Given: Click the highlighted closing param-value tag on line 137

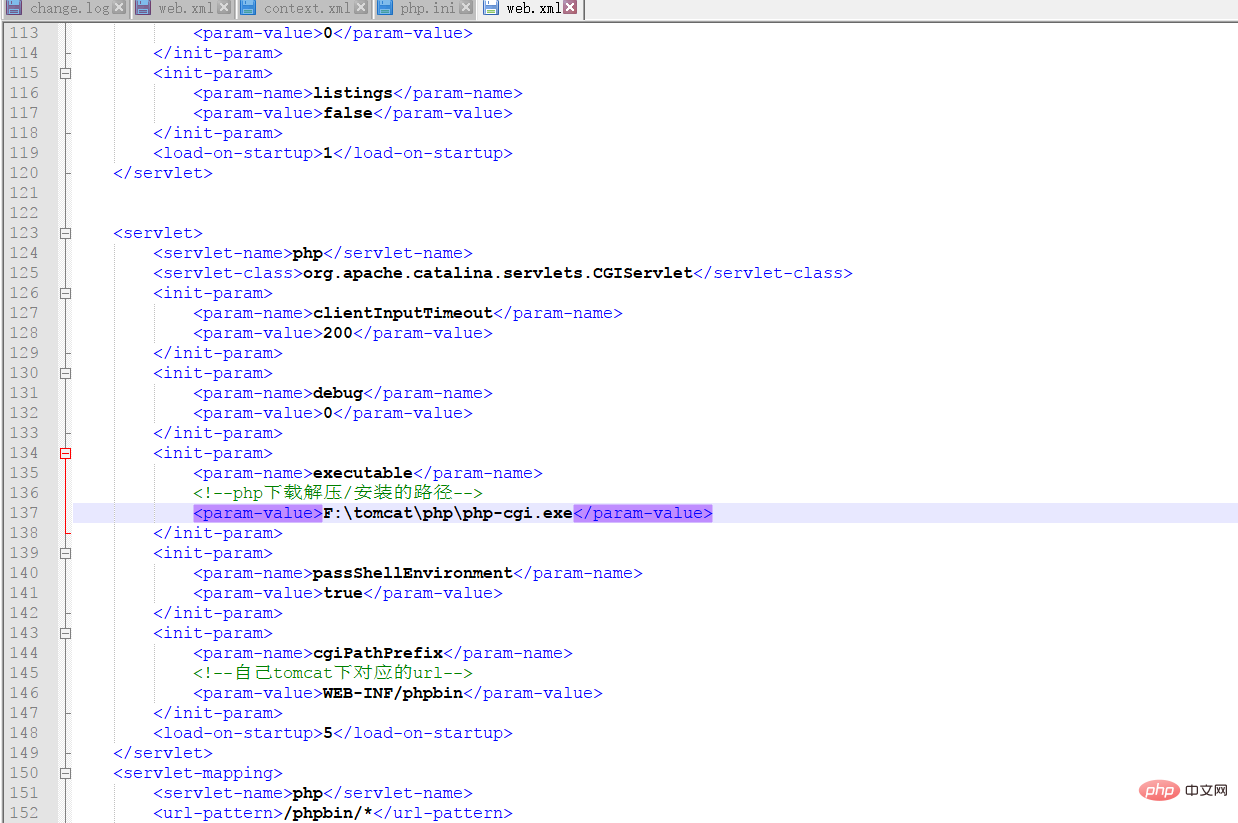Looking at the screenshot, I should (643, 513).
